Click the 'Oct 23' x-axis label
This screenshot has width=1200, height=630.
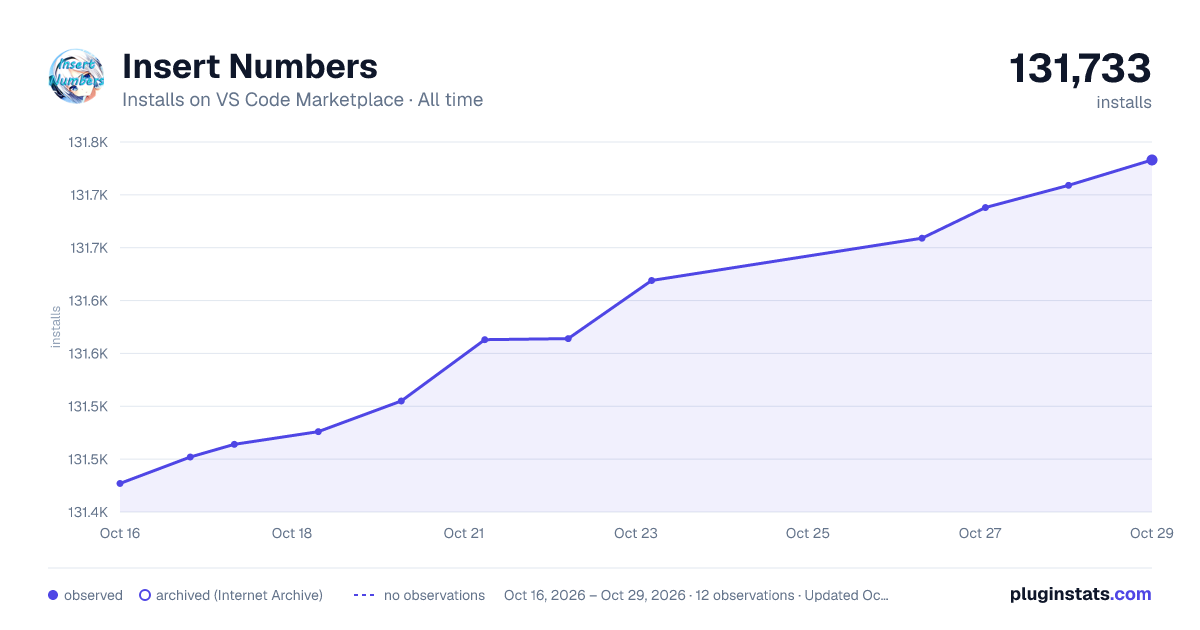point(636,533)
